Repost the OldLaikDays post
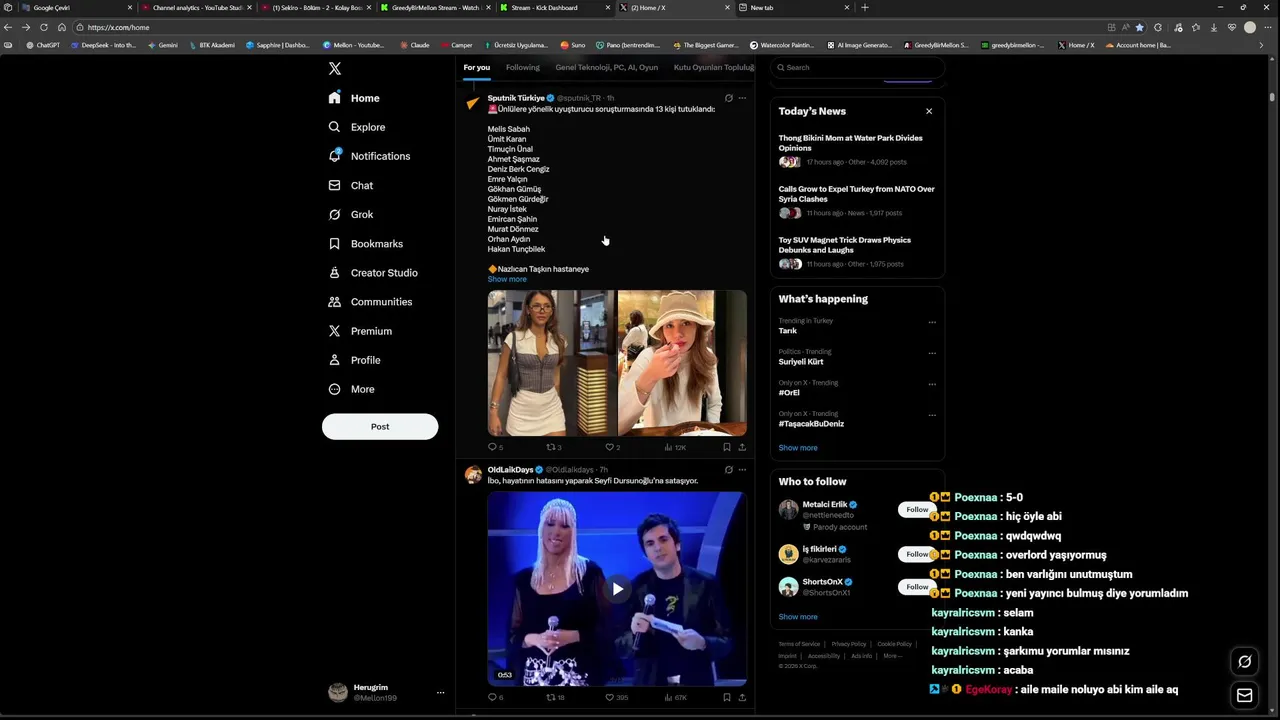This screenshot has height=720, width=1280. (555, 697)
